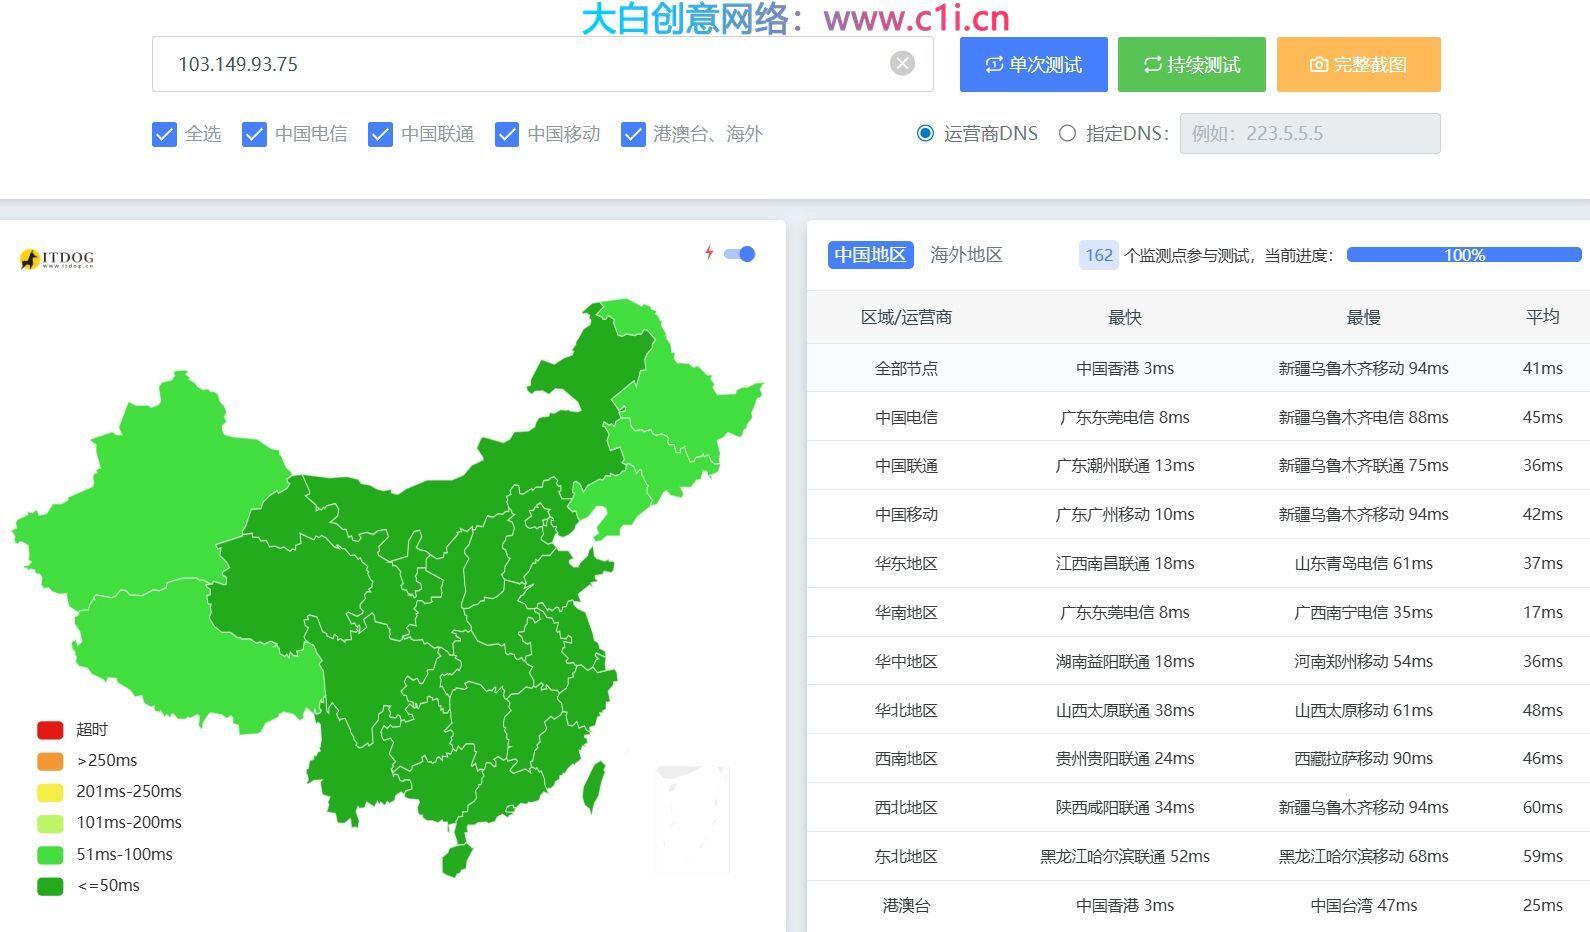Click the 山西太原移动 61ms cell
This screenshot has height=932, width=1590.
coord(1363,710)
